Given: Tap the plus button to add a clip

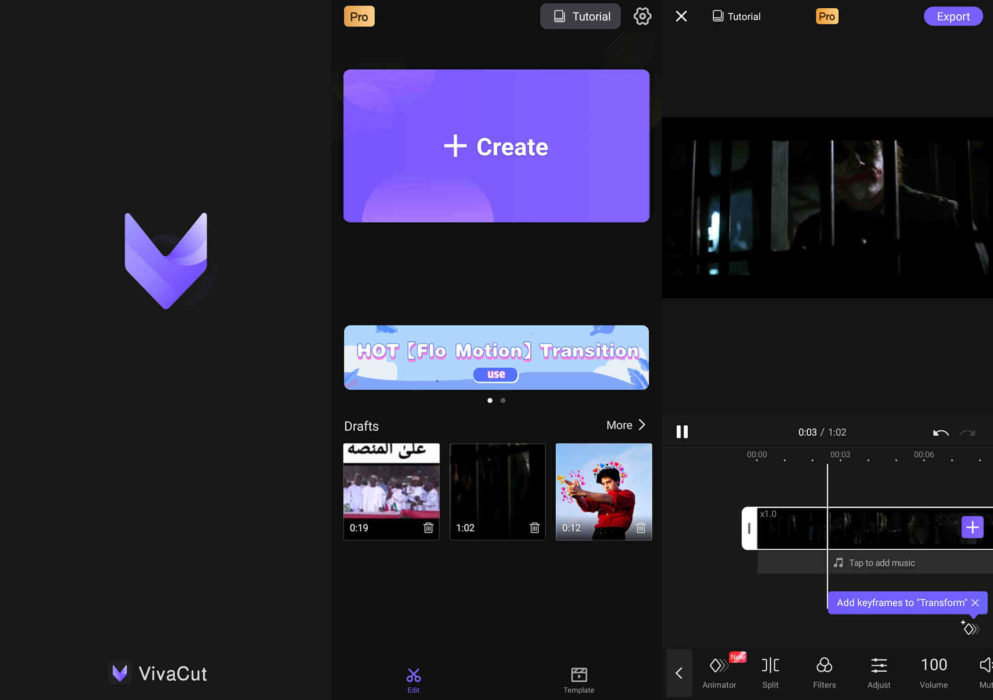Looking at the screenshot, I should coord(971,527).
